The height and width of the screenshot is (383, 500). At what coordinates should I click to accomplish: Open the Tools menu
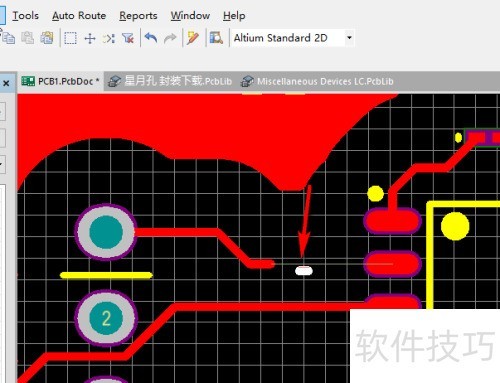pyautogui.click(x=25, y=15)
